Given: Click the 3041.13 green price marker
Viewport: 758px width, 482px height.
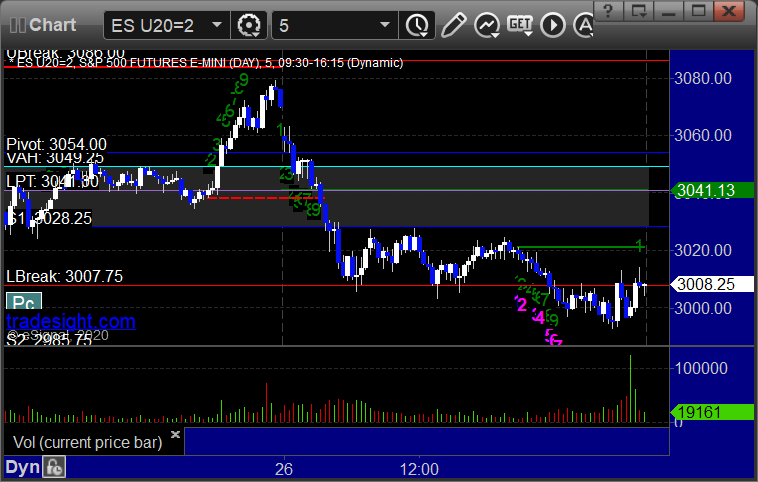Looking at the screenshot, I should click(712, 190).
